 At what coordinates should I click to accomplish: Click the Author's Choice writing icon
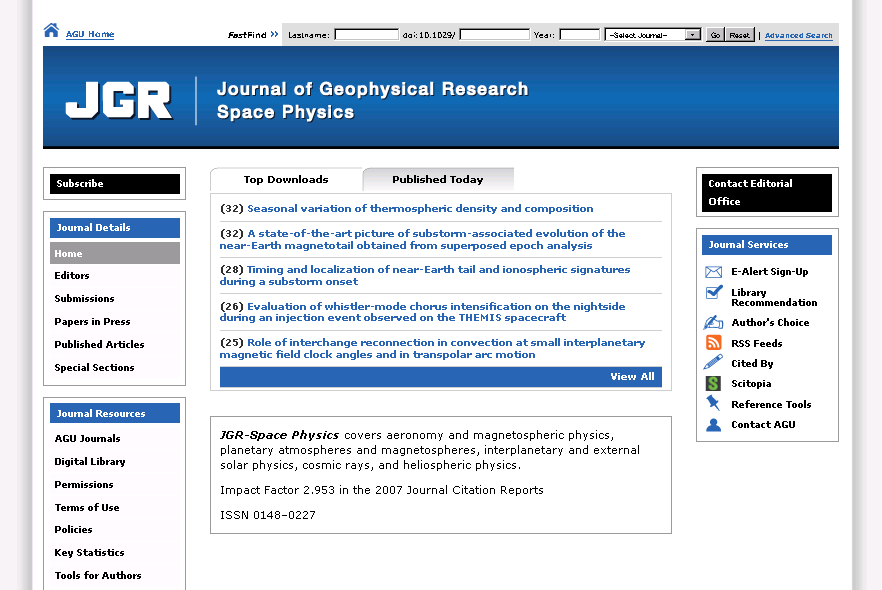(713, 322)
